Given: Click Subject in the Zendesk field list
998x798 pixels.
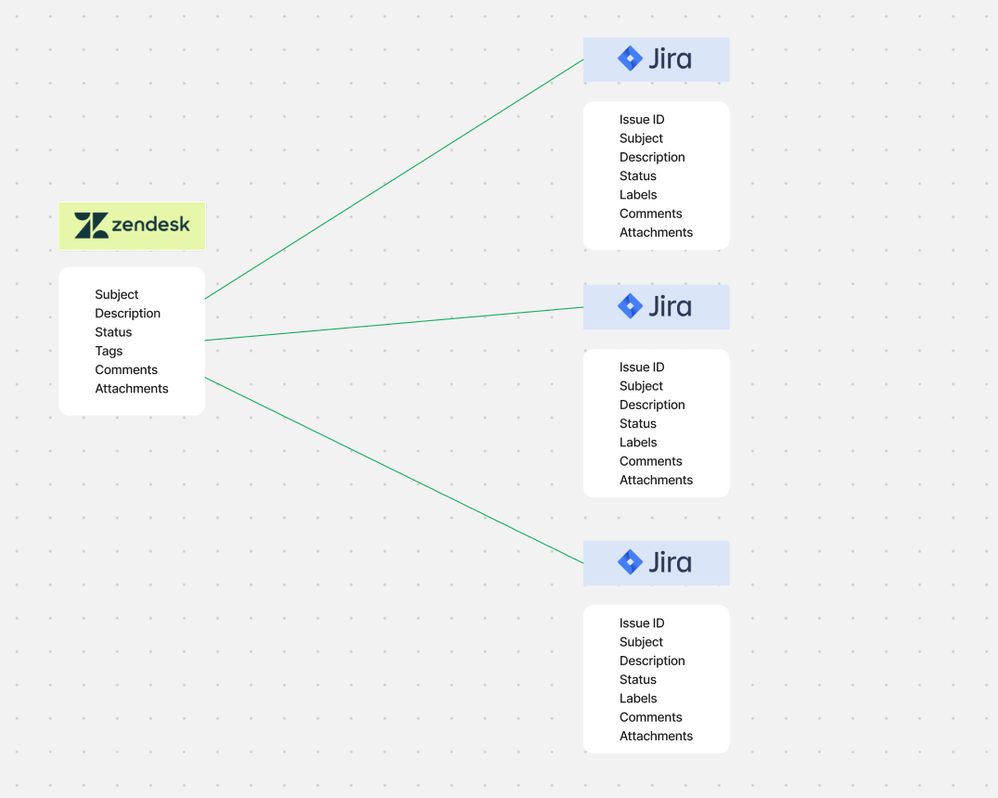Looking at the screenshot, I should (x=116, y=295).
